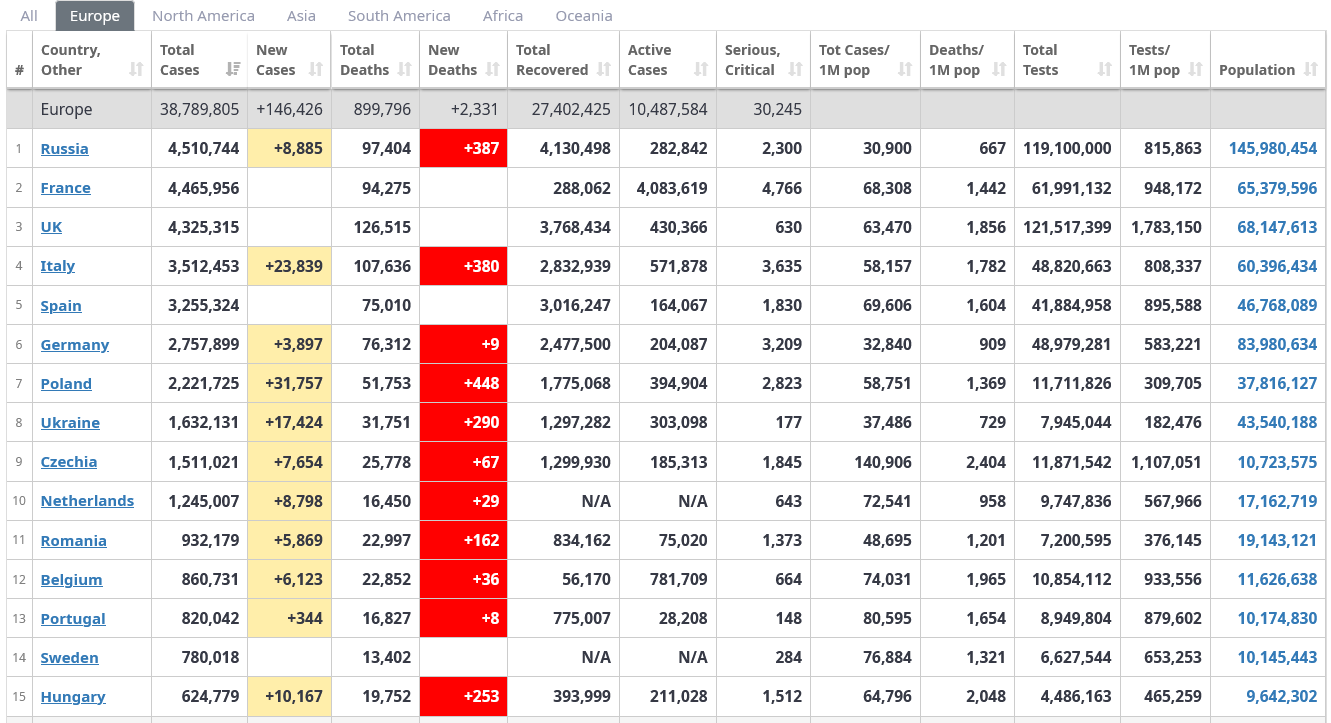Sort by Total Tests arrows icon
The height and width of the screenshot is (723, 1331).
click(x=1104, y=70)
